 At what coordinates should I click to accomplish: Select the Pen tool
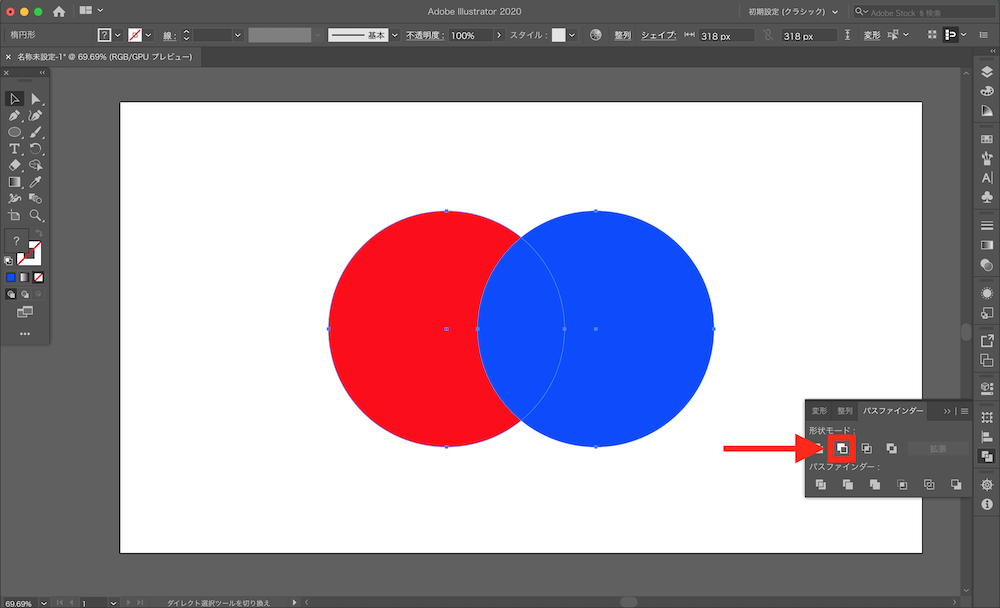[14, 115]
